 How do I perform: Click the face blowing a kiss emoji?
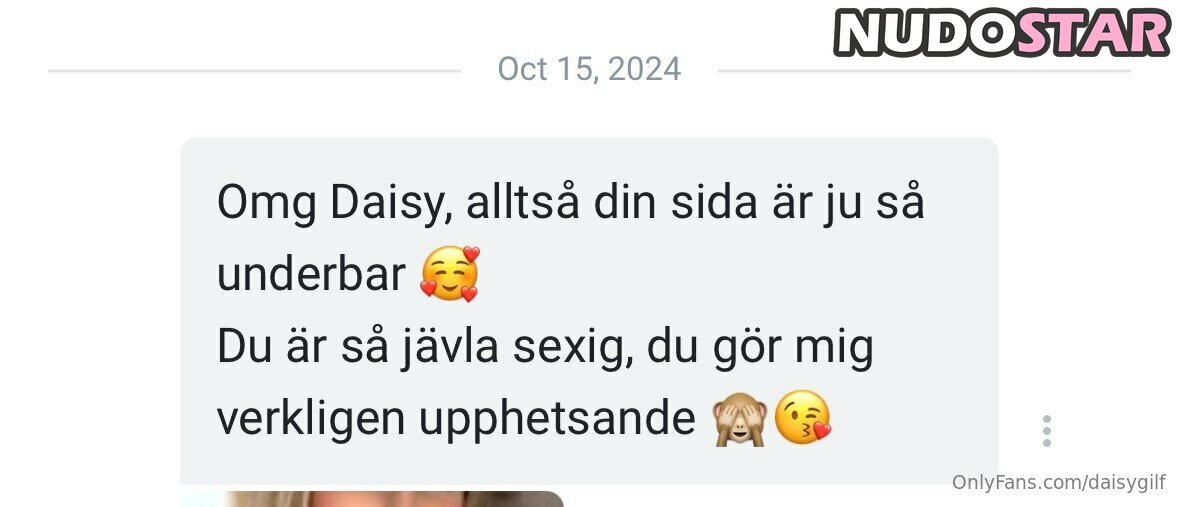803,419
